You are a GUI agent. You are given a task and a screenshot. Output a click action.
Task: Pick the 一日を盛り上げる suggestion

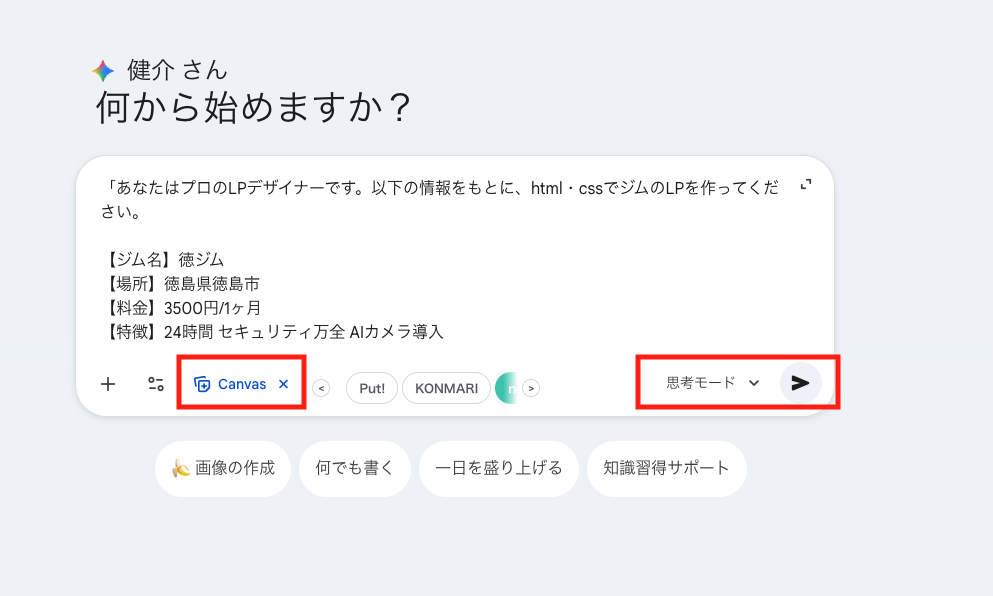[x=499, y=468]
